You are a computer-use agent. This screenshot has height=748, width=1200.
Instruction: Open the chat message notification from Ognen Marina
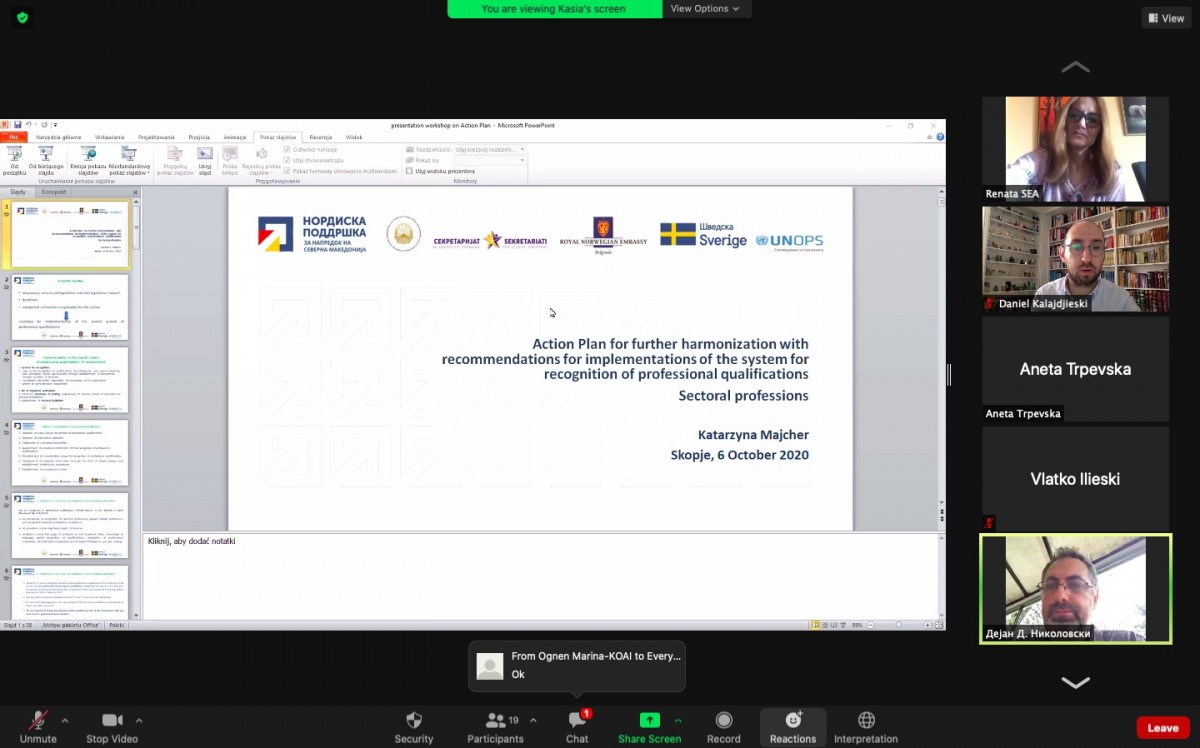577,666
